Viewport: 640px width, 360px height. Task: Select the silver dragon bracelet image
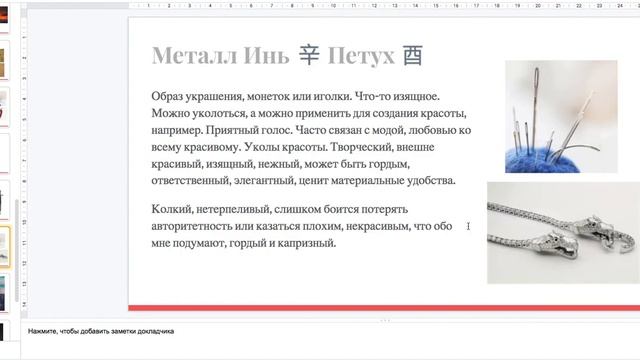563,233
